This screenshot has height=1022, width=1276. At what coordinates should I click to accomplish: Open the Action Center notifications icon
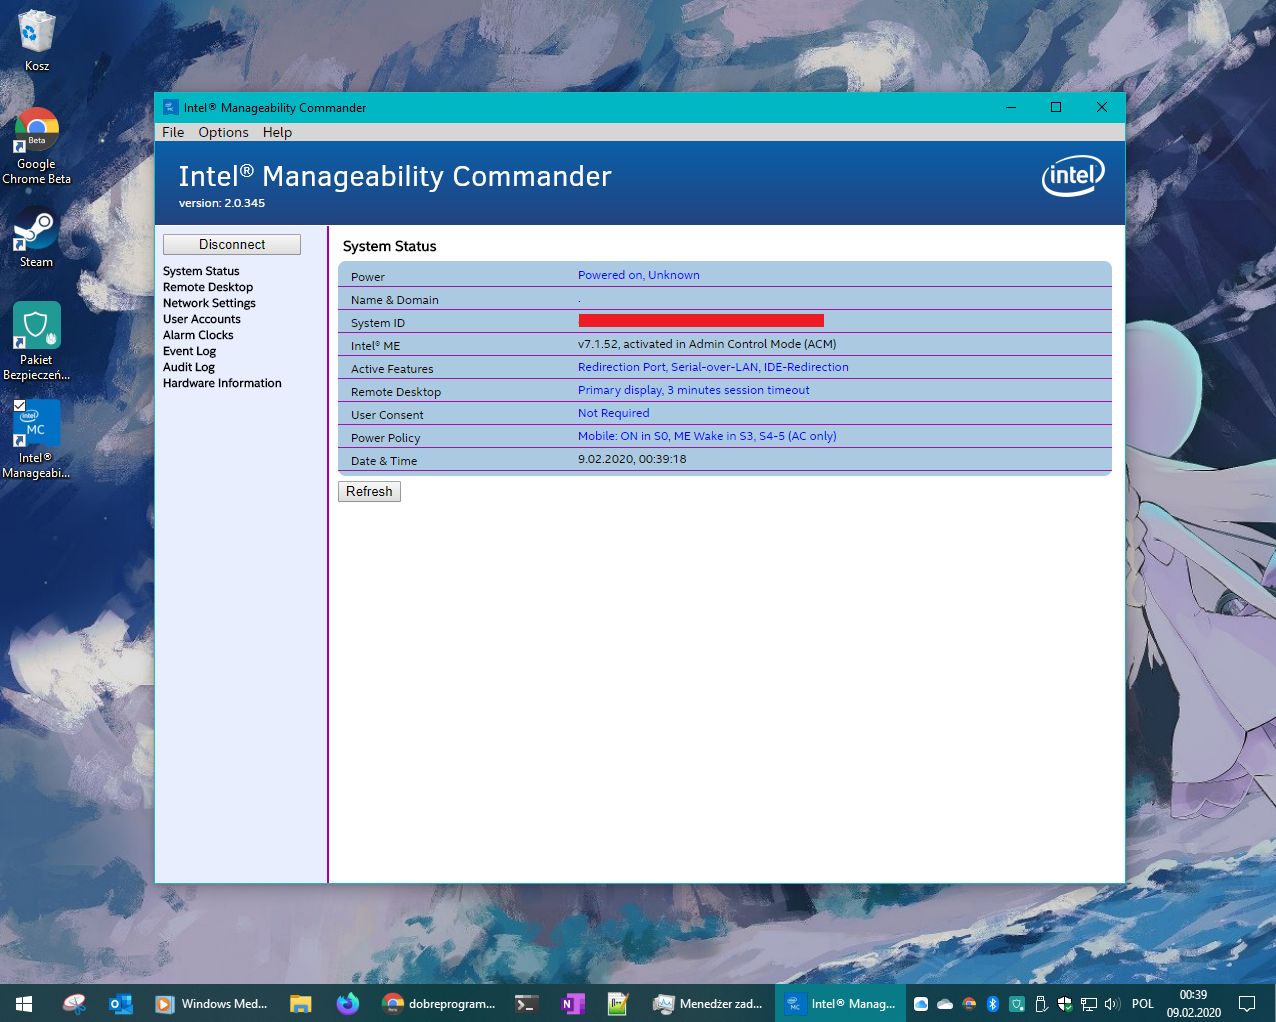point(1247,1003)
